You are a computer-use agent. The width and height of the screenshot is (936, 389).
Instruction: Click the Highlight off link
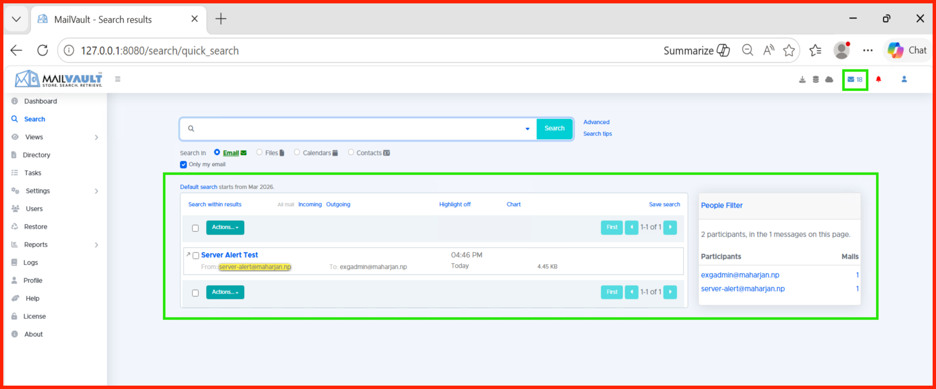[455, 205]
